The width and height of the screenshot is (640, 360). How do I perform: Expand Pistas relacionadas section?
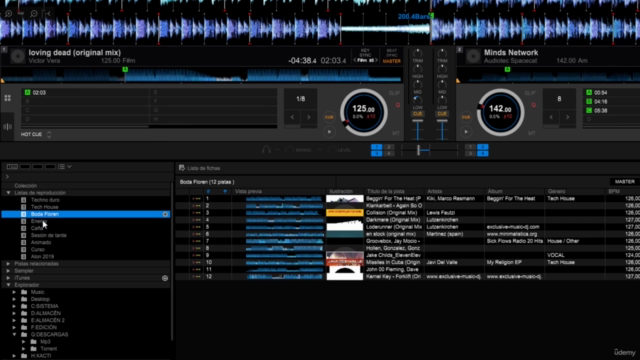point(9,264)
